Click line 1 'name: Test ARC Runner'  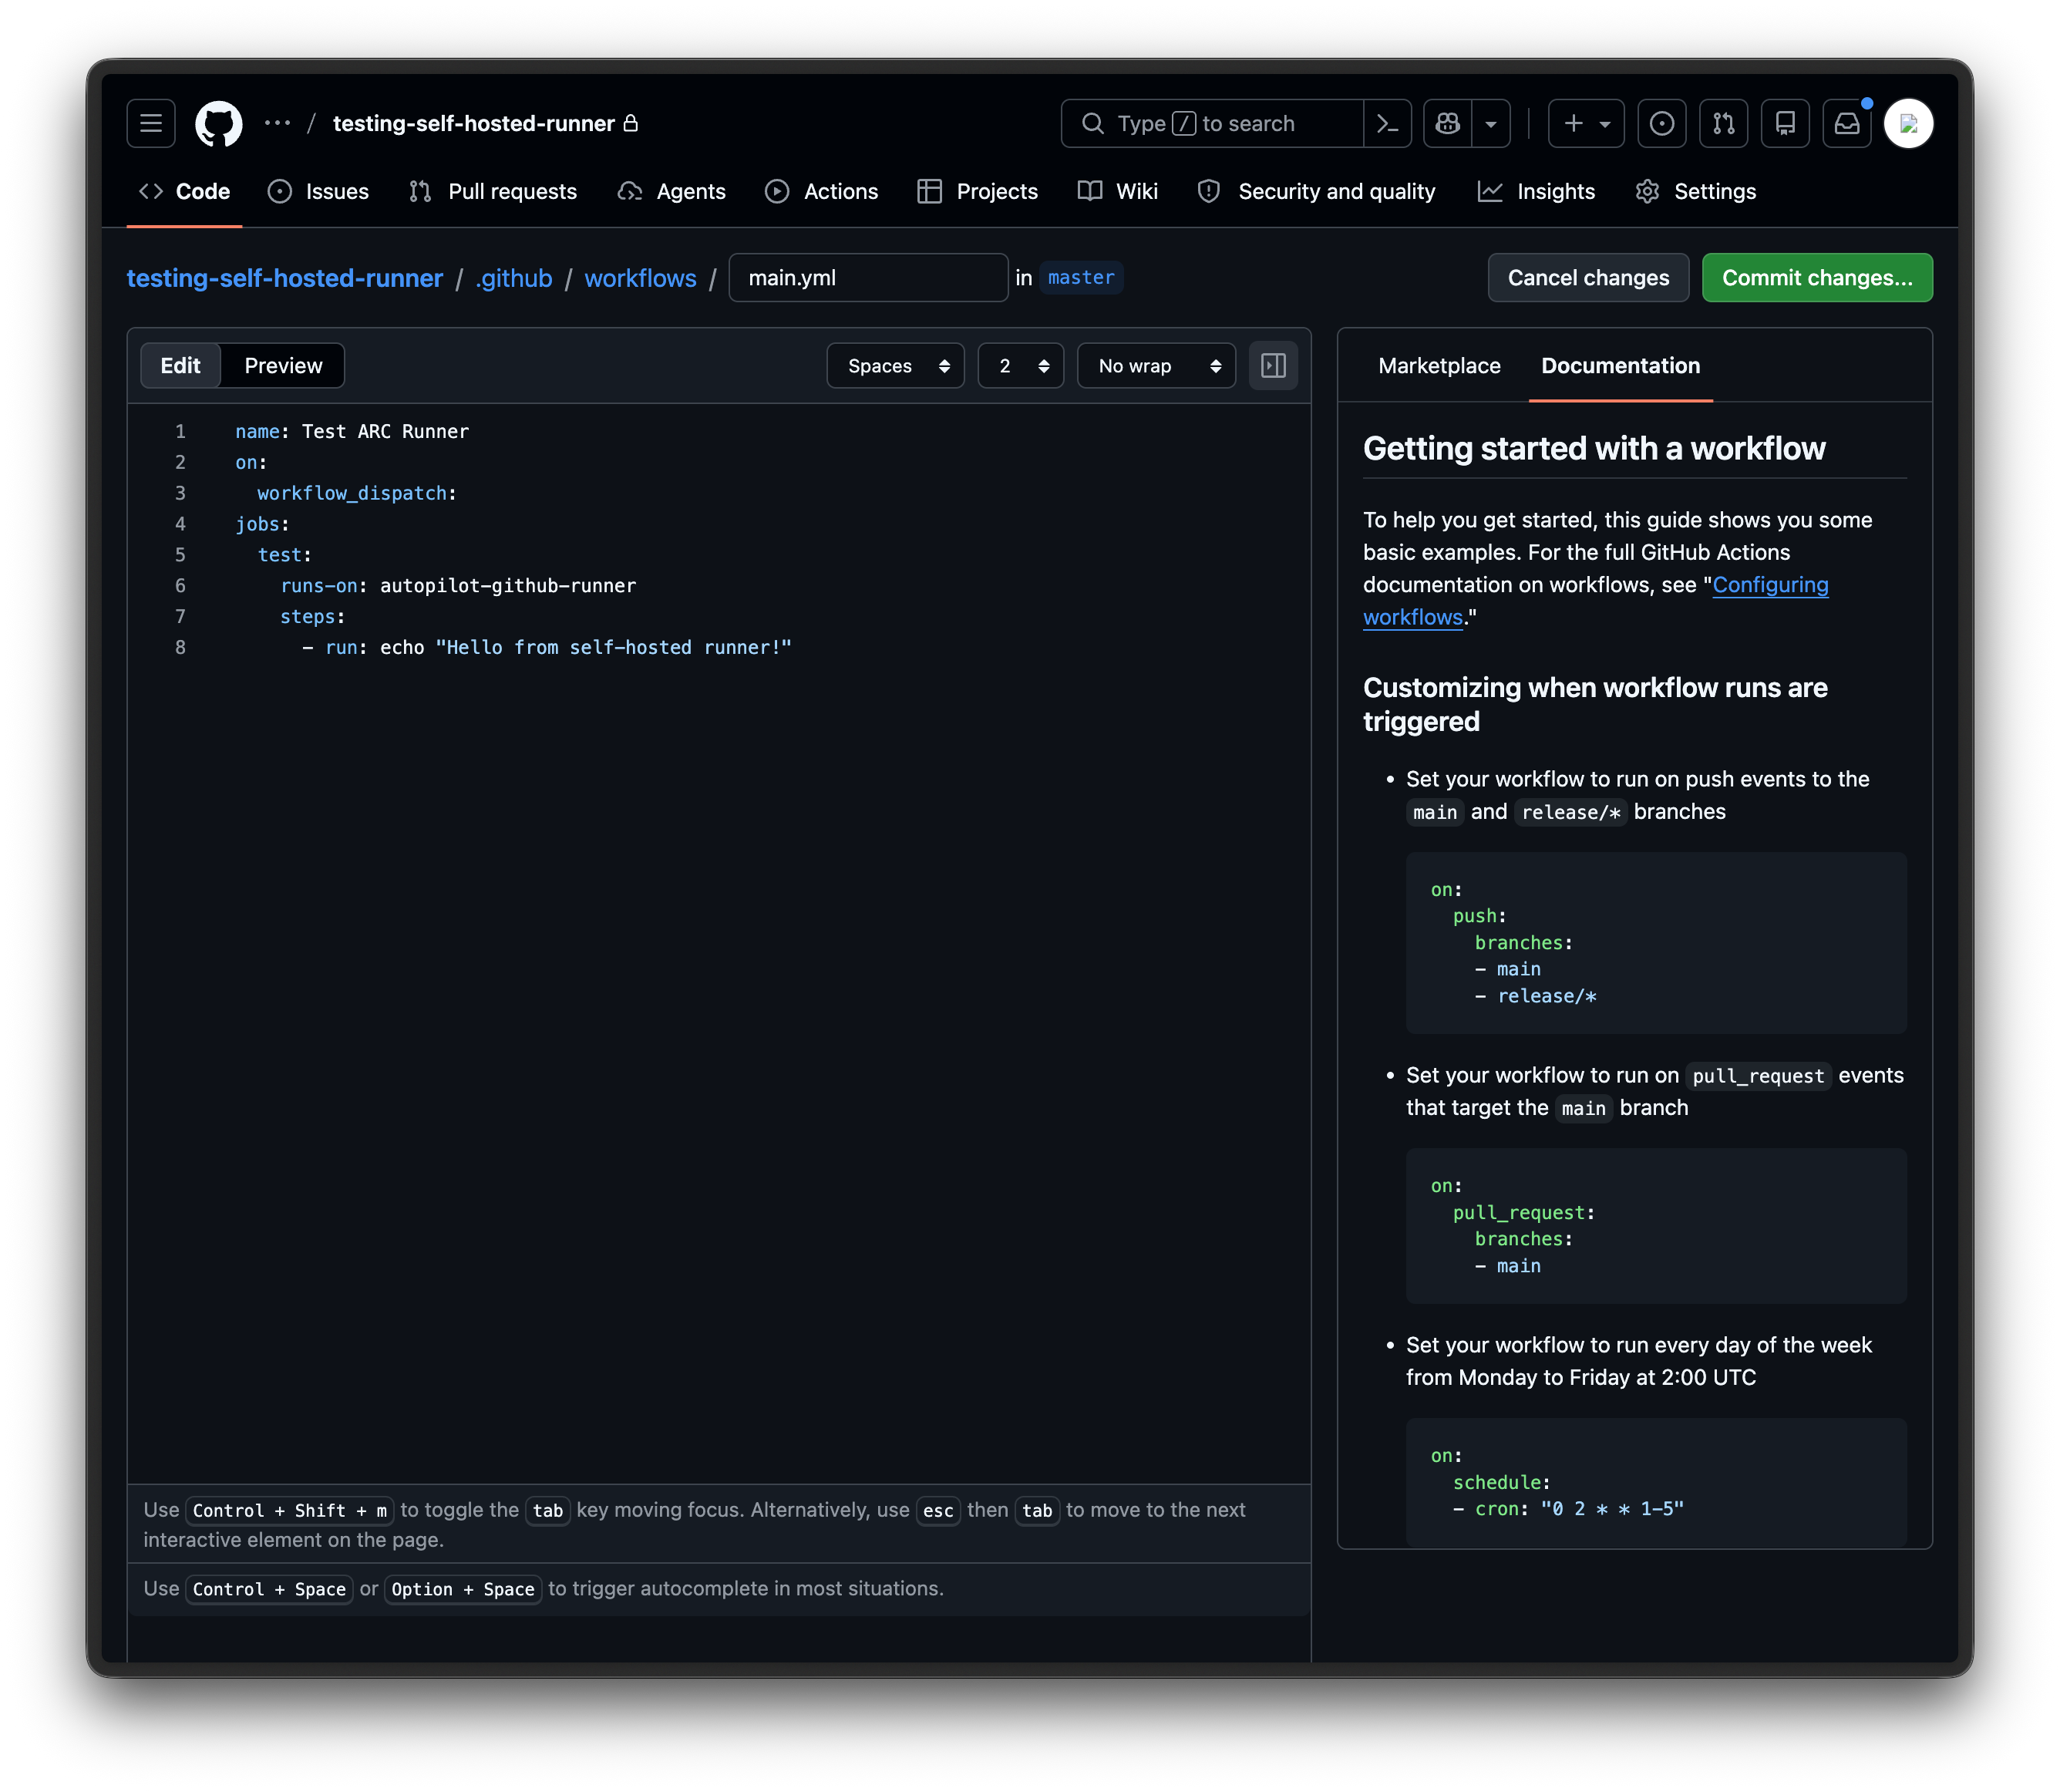click(352, 432)
